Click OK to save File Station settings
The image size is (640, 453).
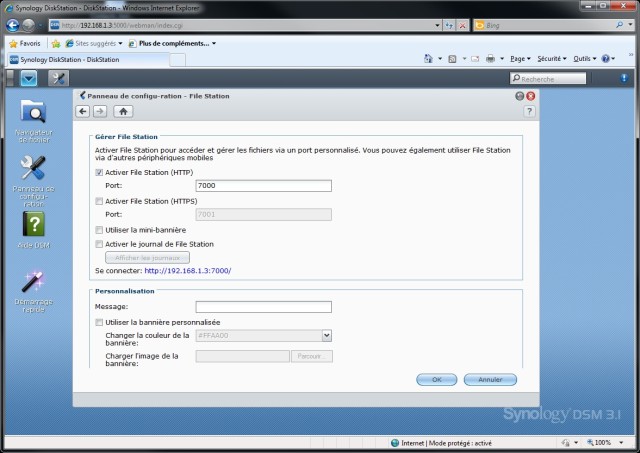click(x=436, y=380)
